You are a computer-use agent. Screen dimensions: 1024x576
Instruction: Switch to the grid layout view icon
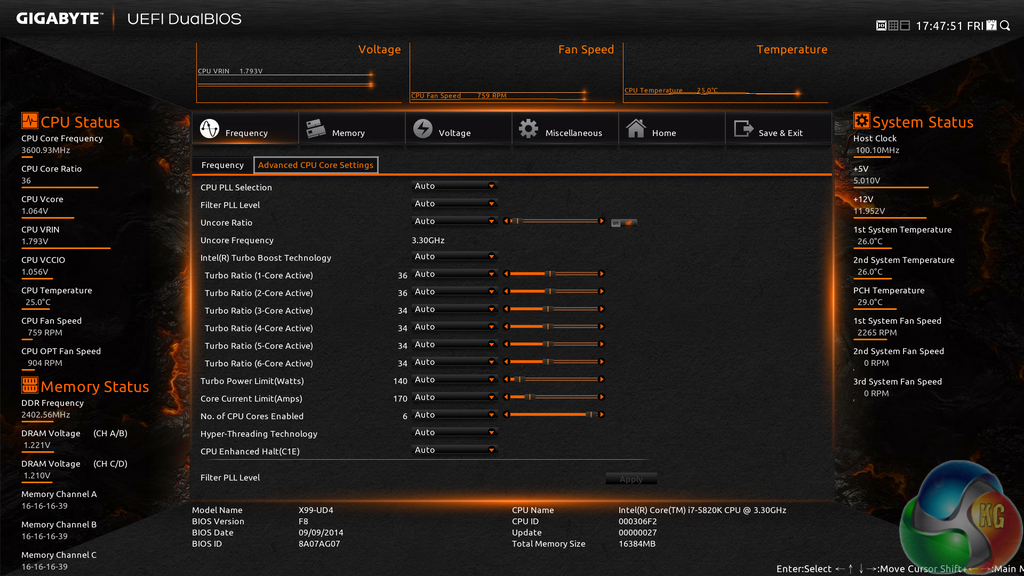coord(893,25)
